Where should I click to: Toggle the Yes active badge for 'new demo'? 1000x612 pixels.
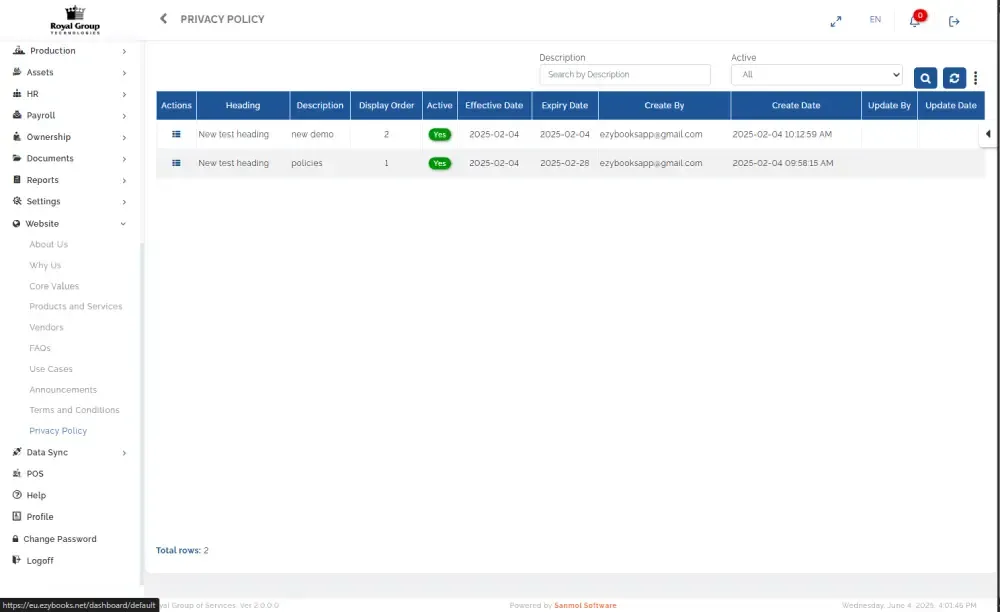point(439,134)
